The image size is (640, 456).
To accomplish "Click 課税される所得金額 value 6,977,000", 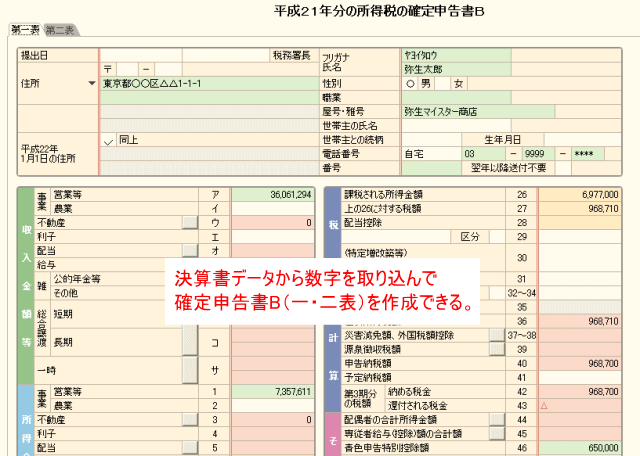I will point(580,195).
